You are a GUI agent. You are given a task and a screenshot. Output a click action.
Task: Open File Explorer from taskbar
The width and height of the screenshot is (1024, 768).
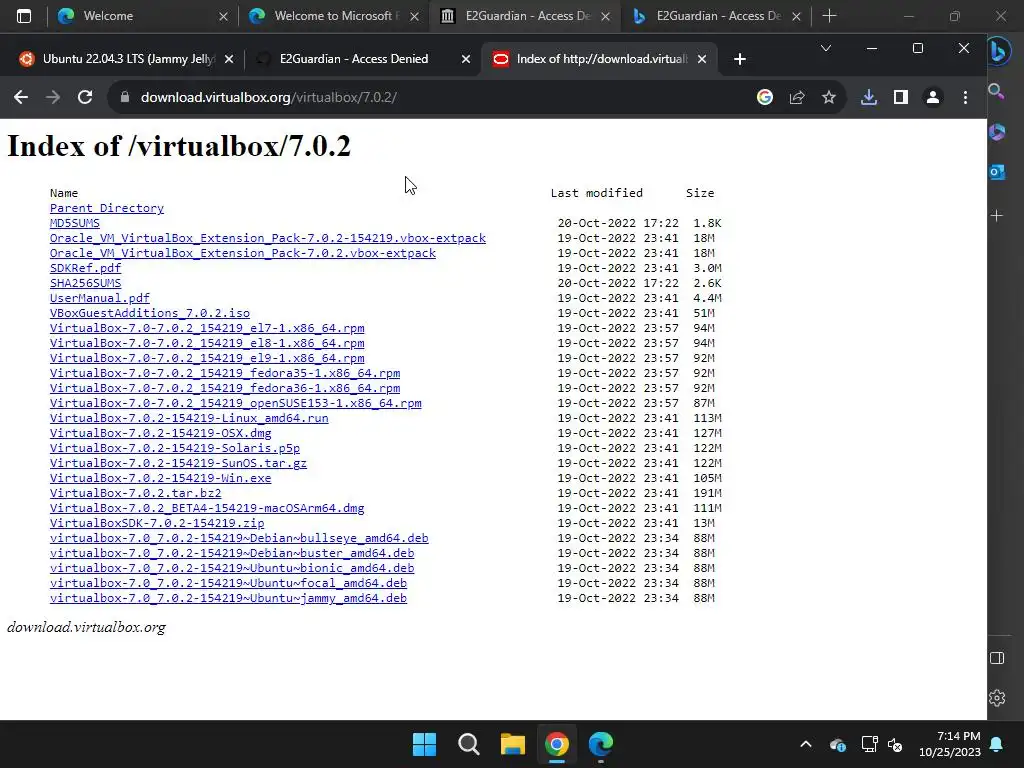[513, 744]
